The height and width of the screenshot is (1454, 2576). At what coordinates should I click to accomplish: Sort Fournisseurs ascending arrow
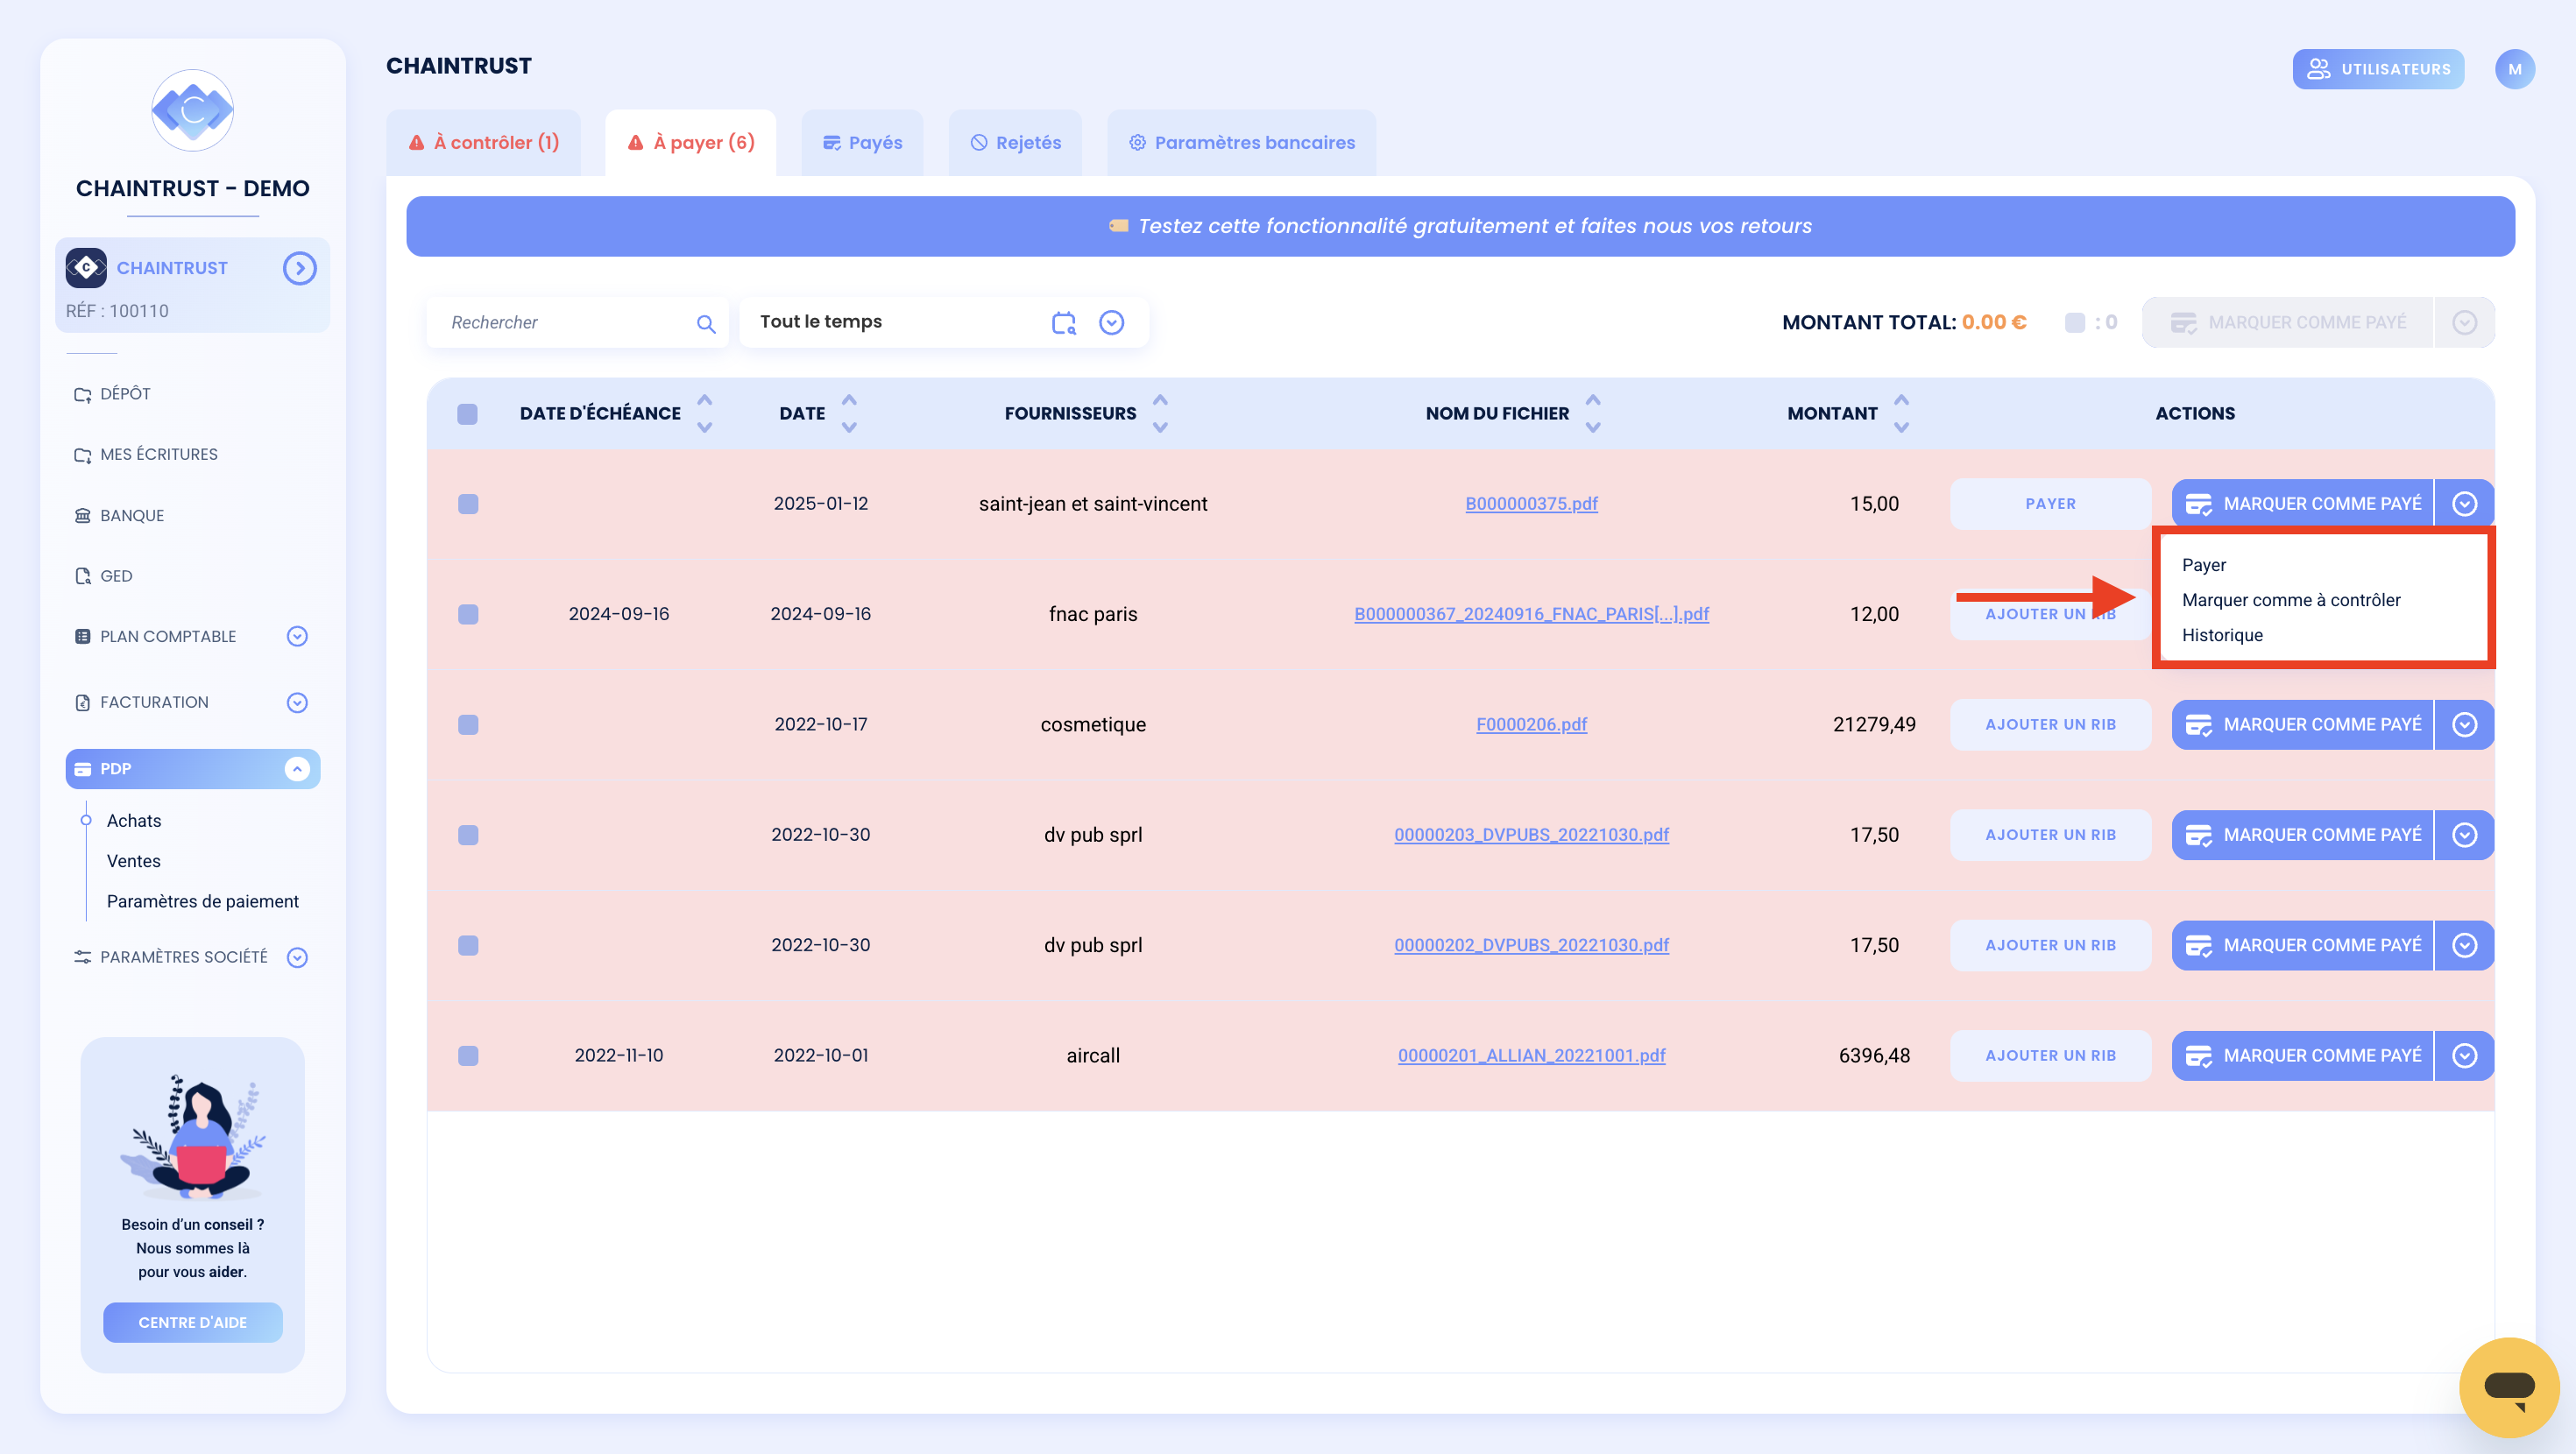[x=1160, y=400]
